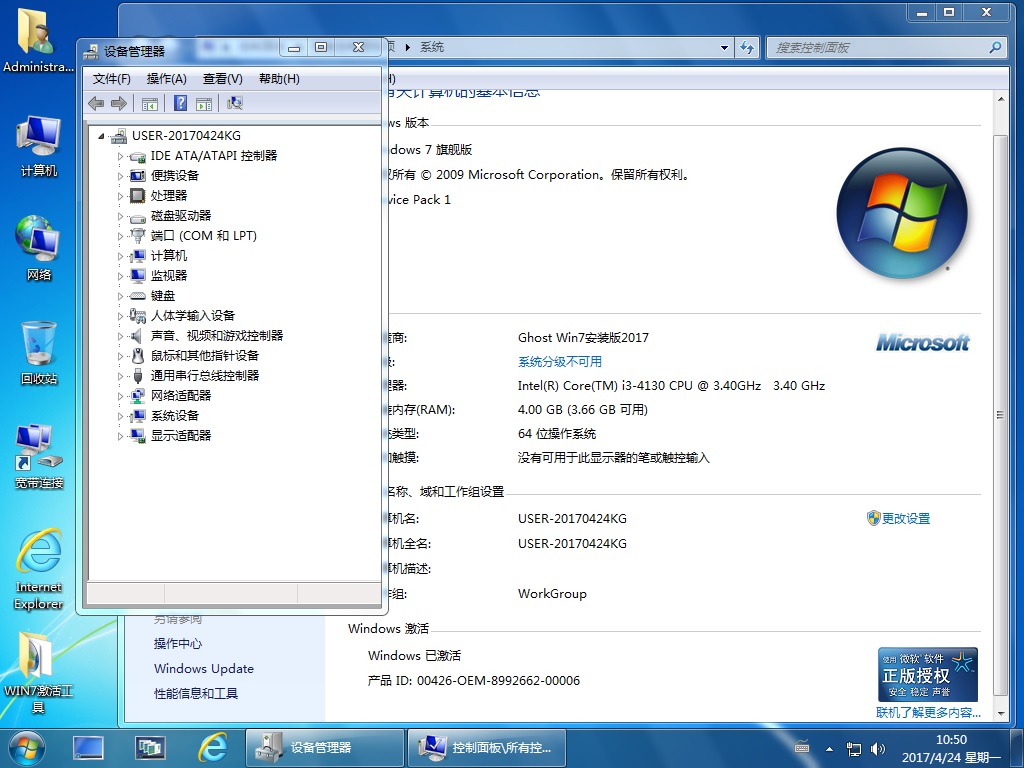Viewport: 1024px width, 768px height.
Task: Expand the 网络适配器 device category
Action: pos(119,395)
